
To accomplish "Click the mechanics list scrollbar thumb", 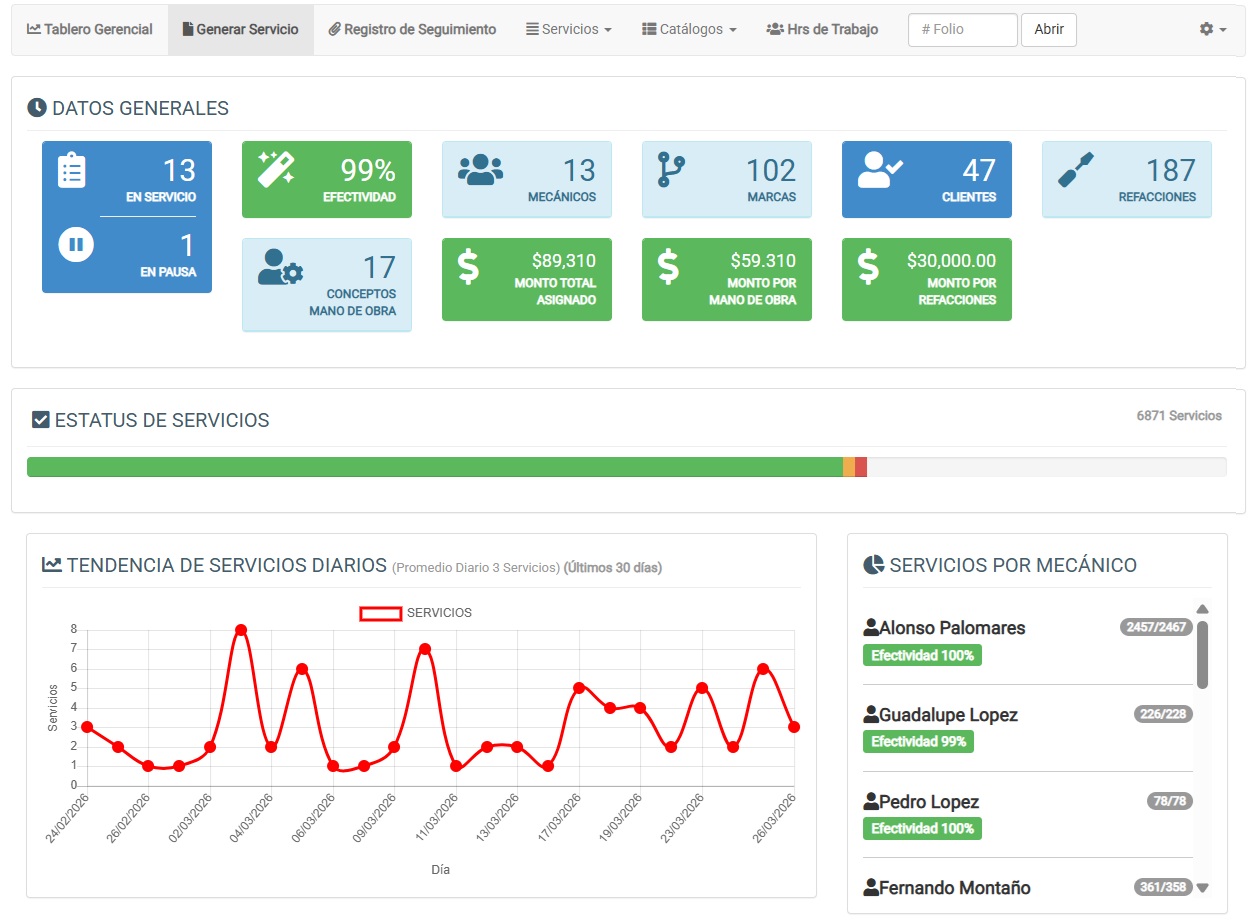I will tap(1202, 655).
